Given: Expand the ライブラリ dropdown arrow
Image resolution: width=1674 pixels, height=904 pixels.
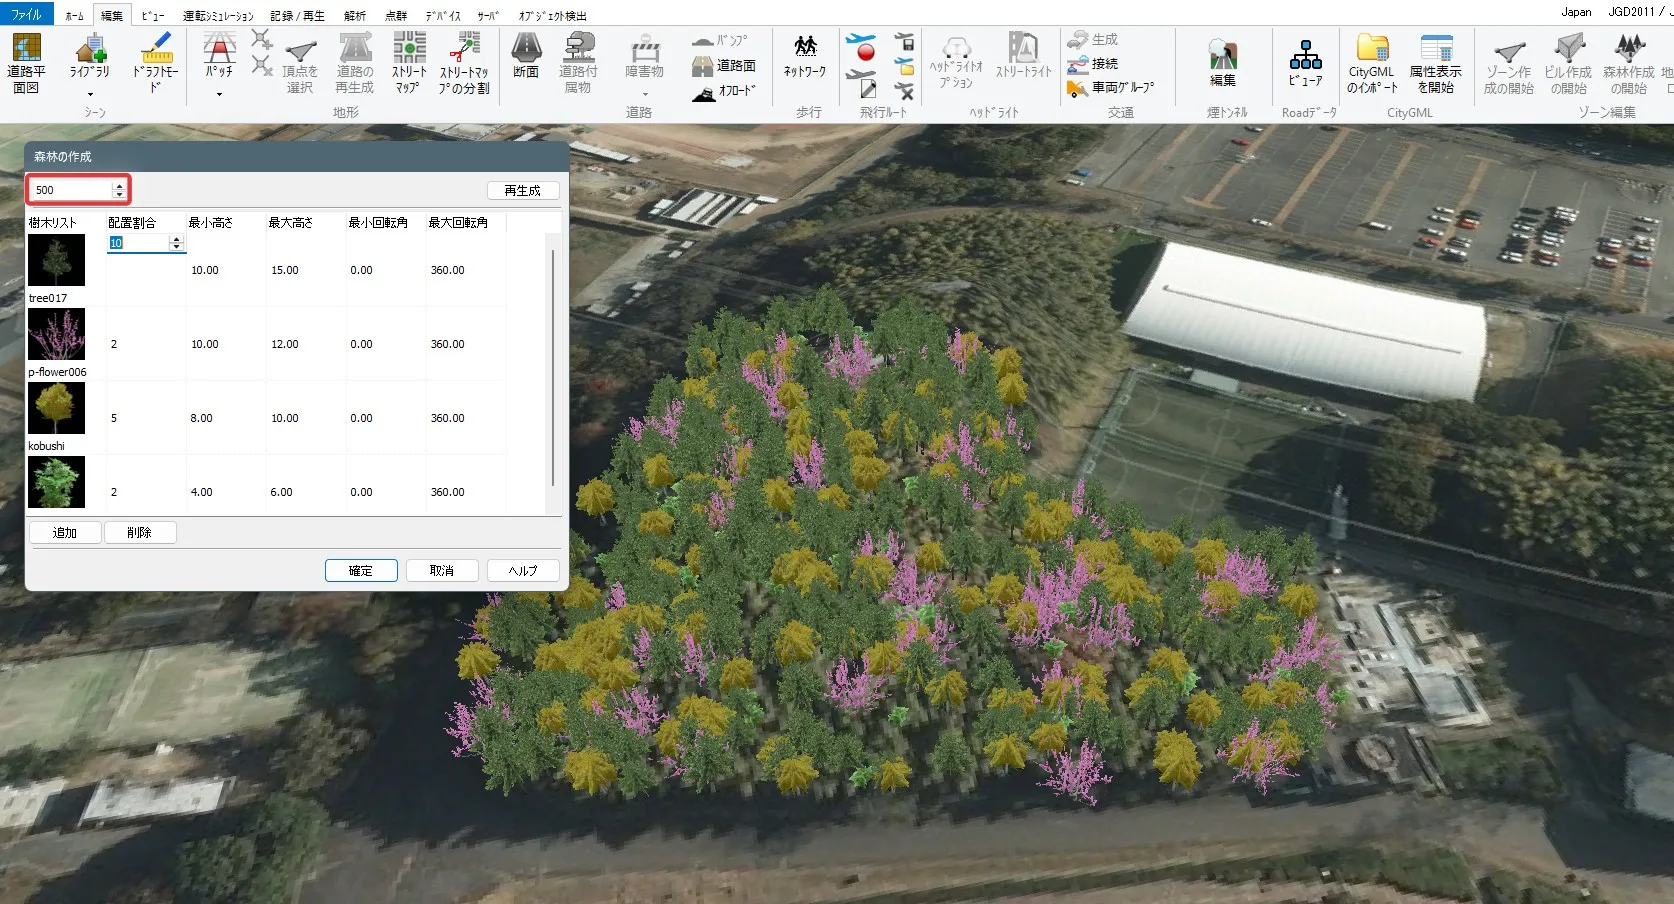Looking at the screenshot, I should [90, 95].
